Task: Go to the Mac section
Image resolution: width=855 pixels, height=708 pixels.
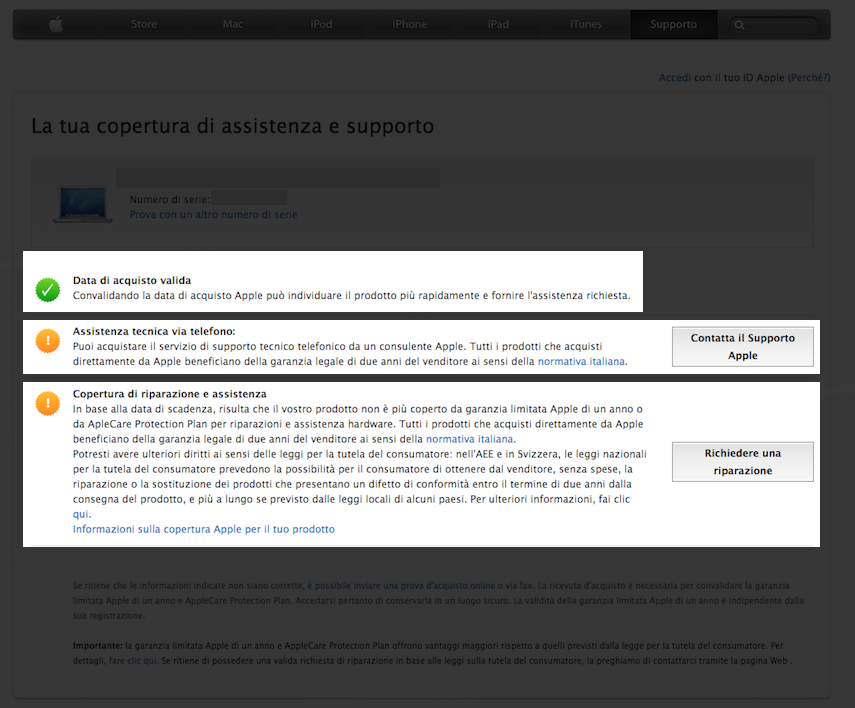Action: (233, 24)
